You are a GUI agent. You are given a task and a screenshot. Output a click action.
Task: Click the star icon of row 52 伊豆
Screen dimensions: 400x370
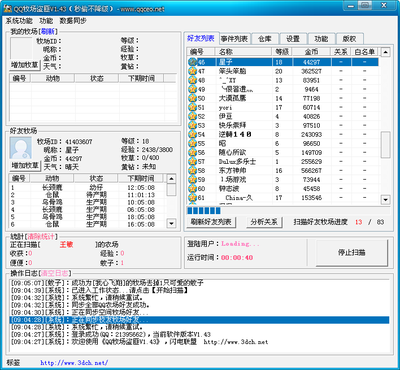click(x=192, y=116)
